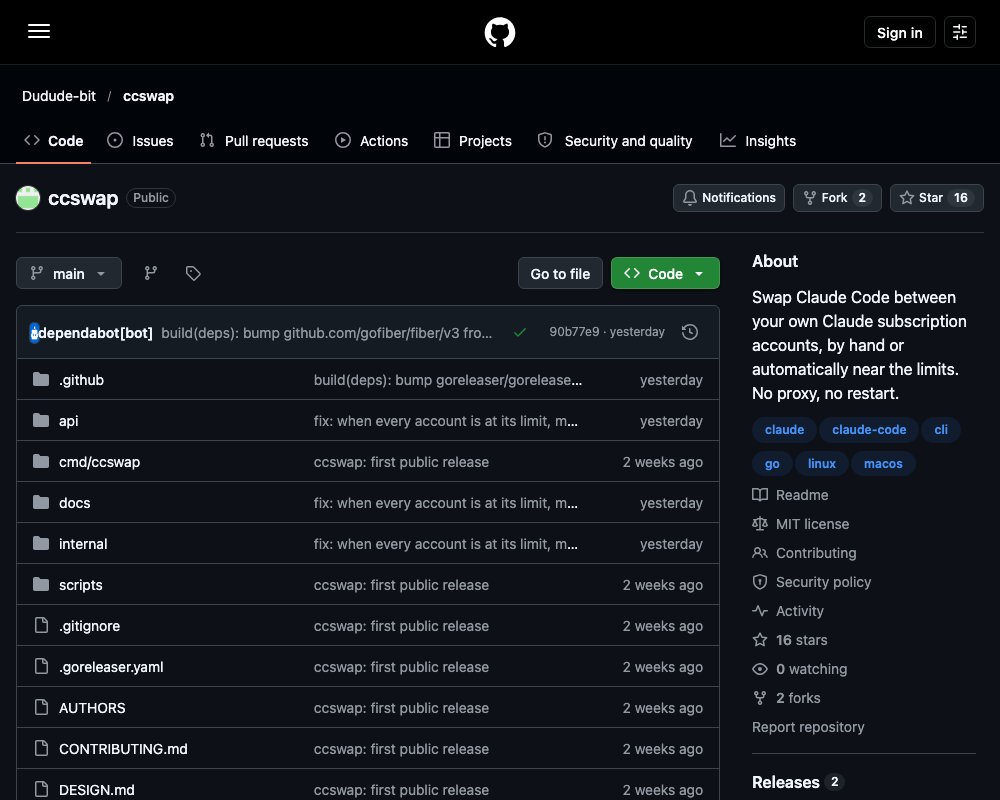This screenshot has width=1000, height=800.
Task: Open the docs folder
Action: coord(75,503)
